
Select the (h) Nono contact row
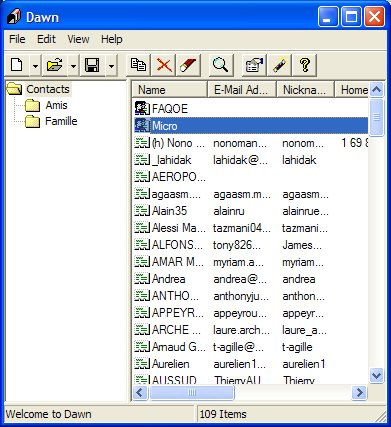tap(251, 143)
